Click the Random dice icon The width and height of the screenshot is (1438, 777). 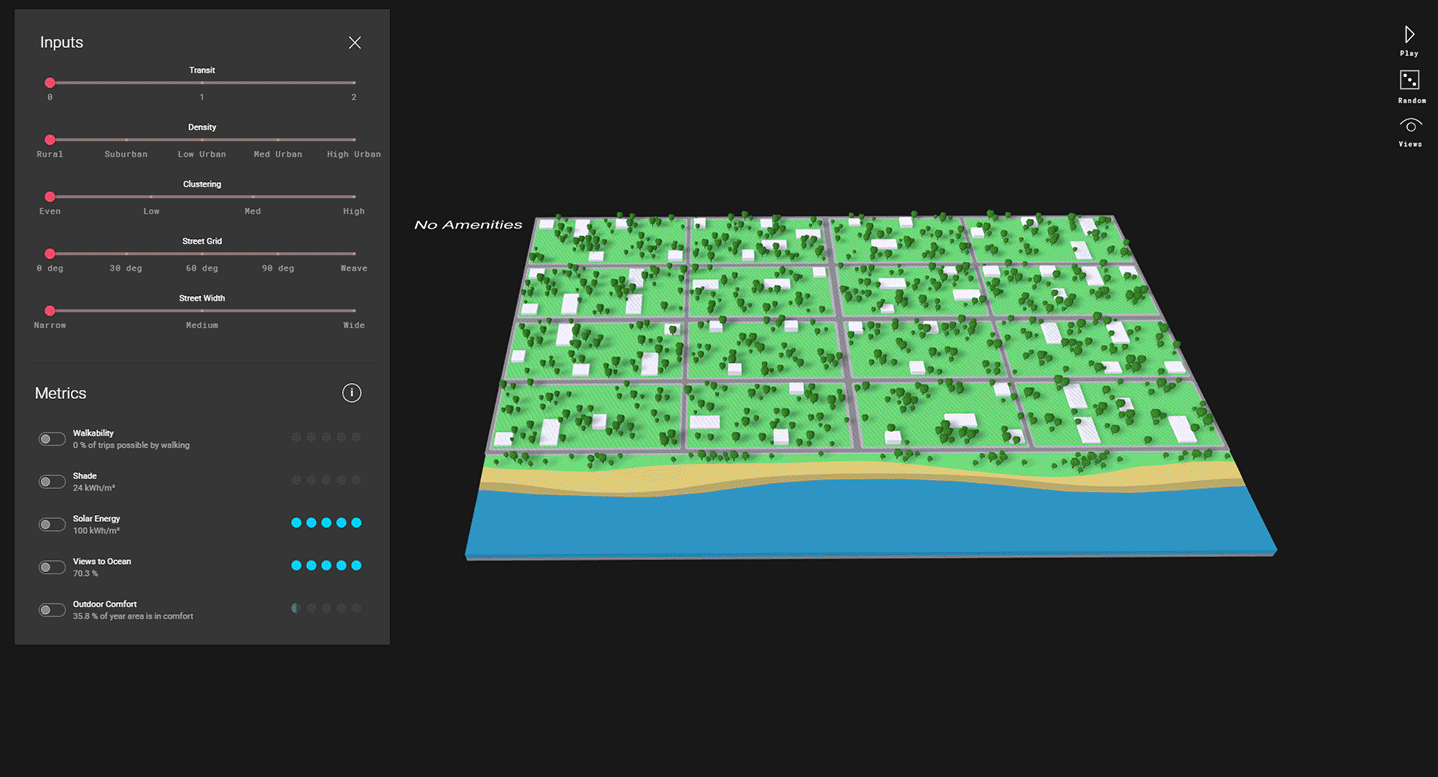pyautogui.click(x=1410, y=80)
